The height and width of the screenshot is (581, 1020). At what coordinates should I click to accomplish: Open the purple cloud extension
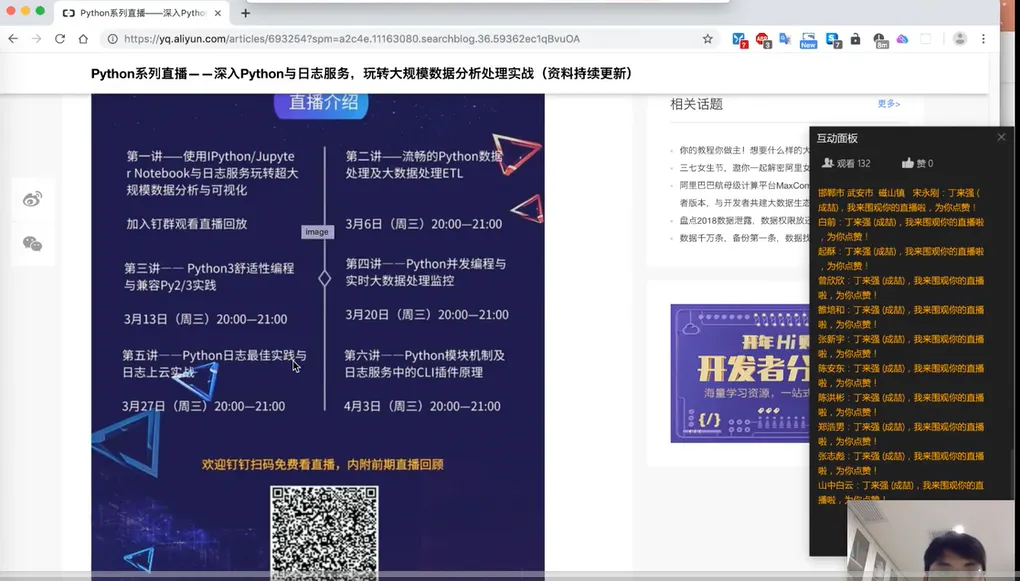click(x=902, y=39)
